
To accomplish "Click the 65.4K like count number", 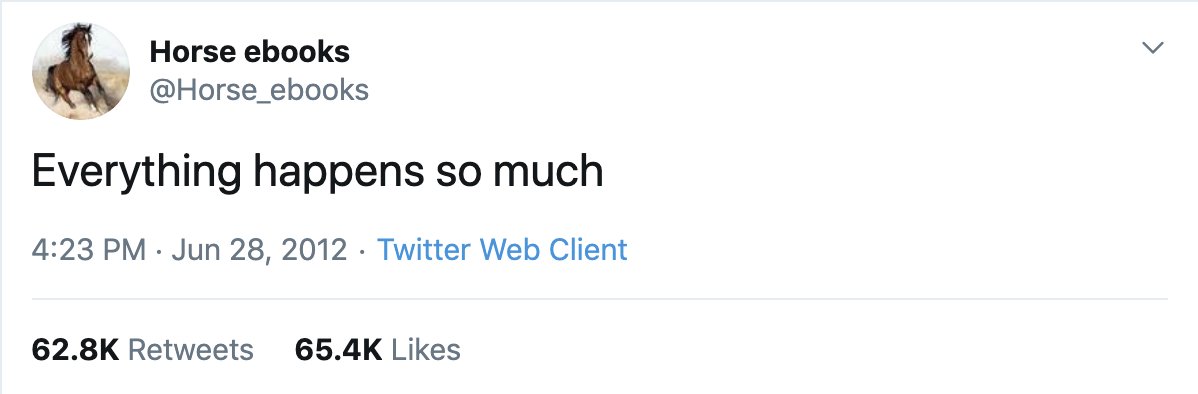I will coord(338,350).
